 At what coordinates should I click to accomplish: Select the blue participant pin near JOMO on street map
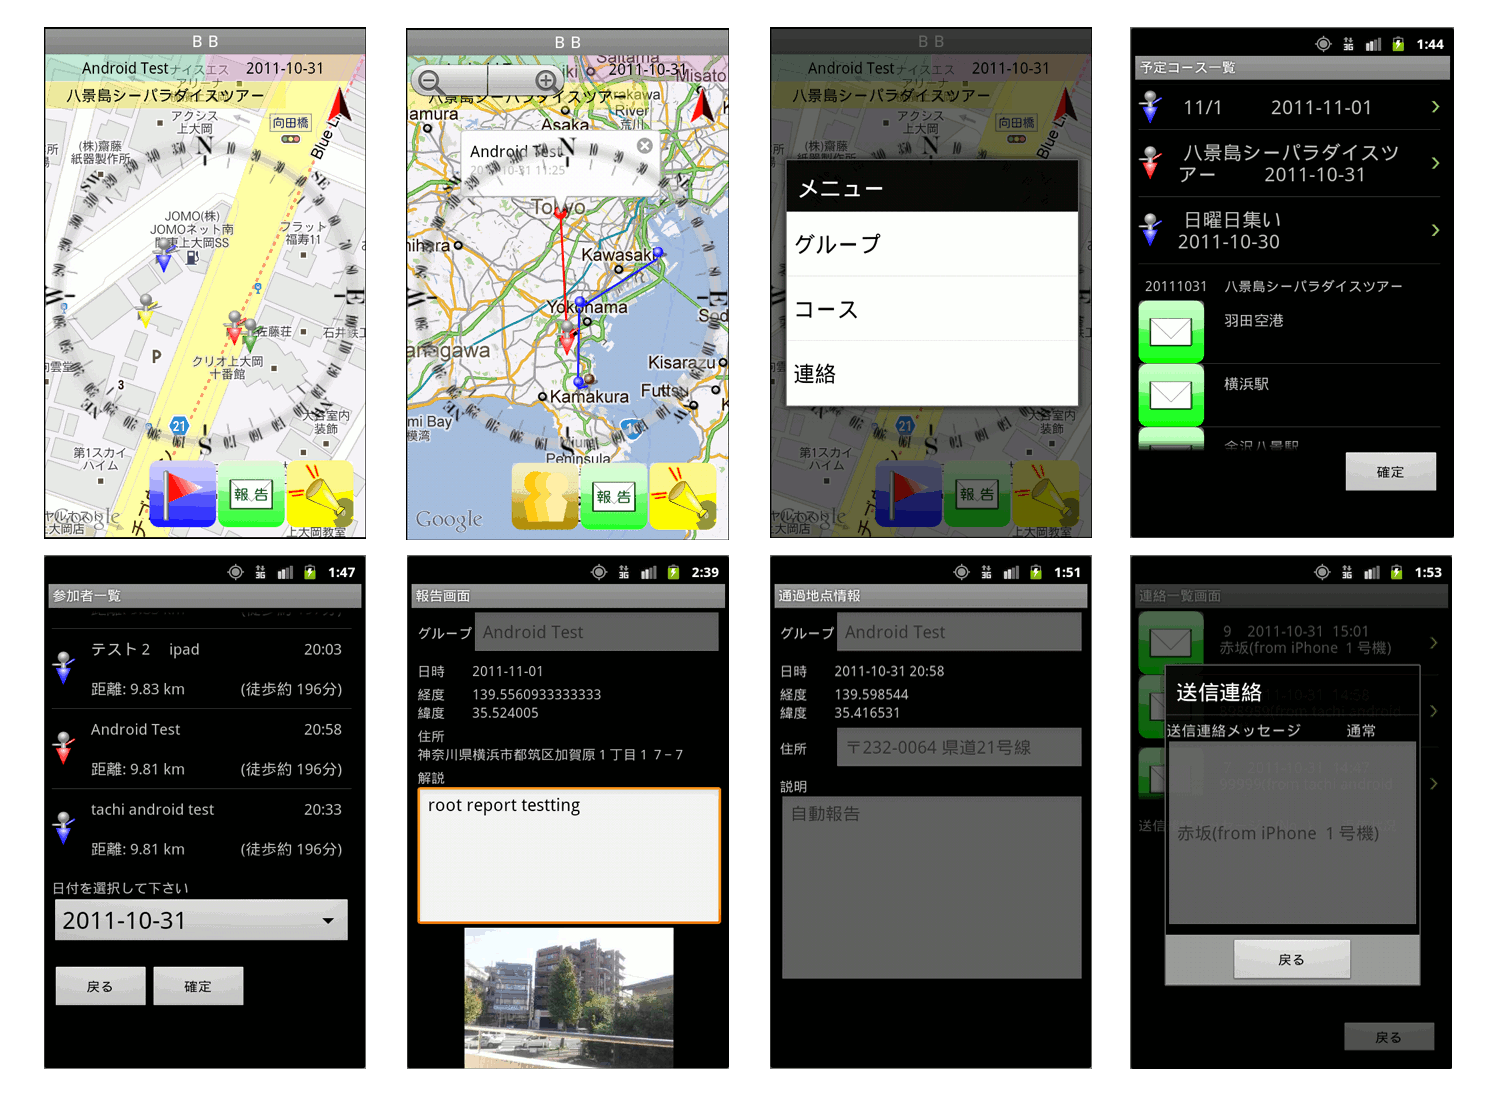(x=164, y=255)
